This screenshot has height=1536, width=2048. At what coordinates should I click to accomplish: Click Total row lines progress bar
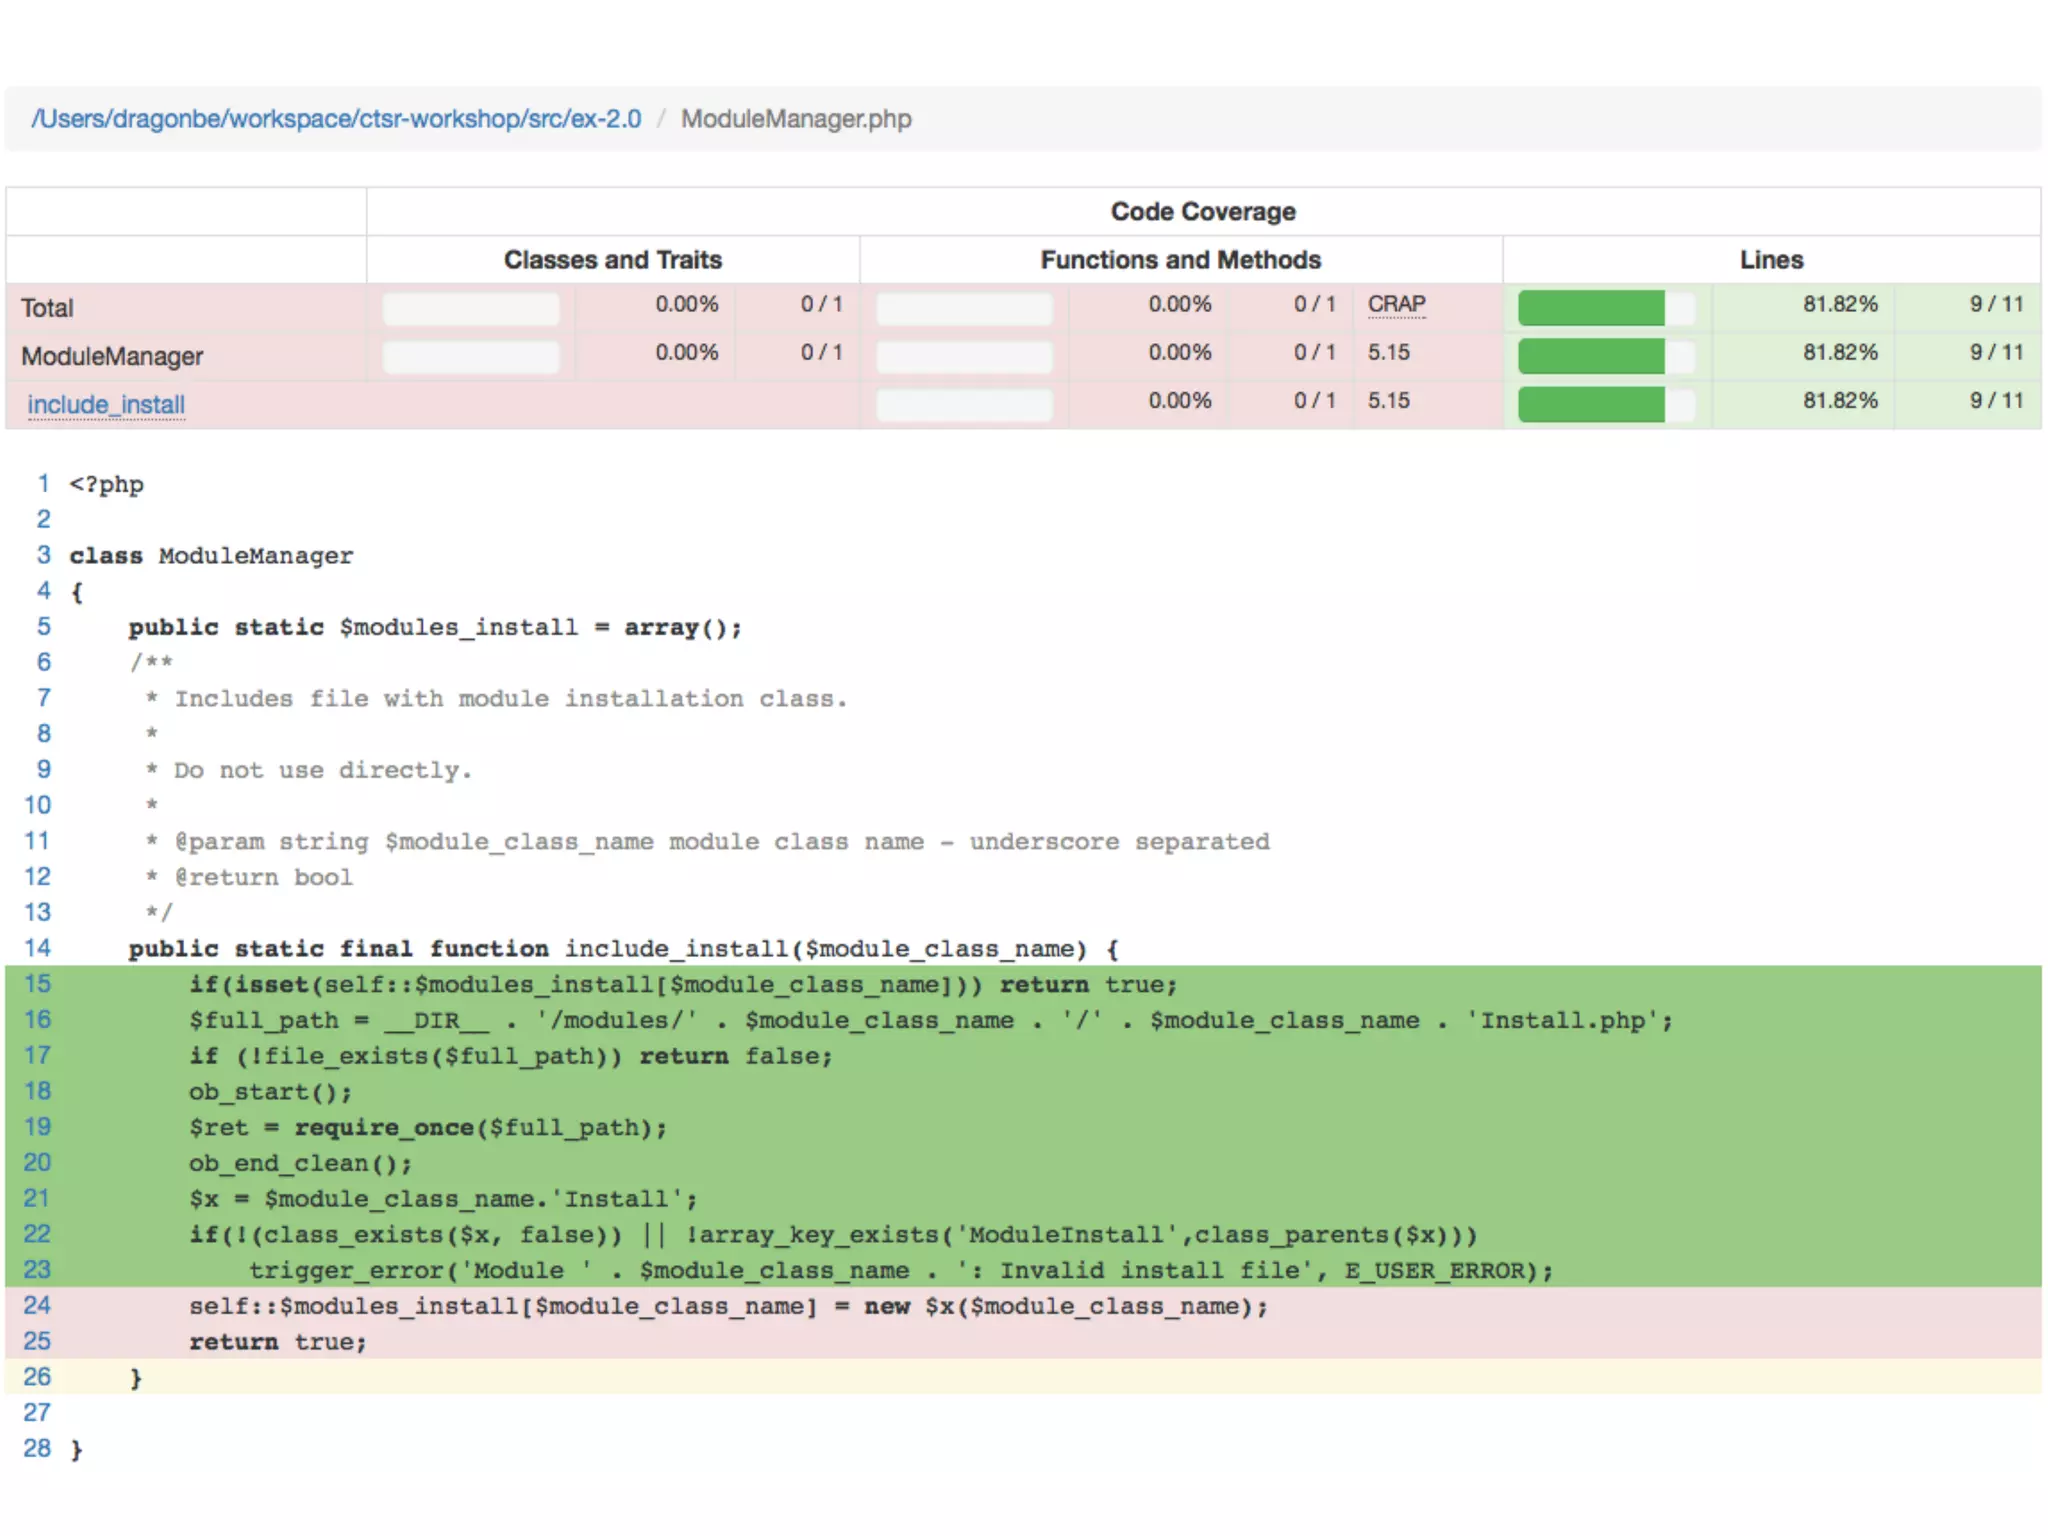(x=1605, y=307)
